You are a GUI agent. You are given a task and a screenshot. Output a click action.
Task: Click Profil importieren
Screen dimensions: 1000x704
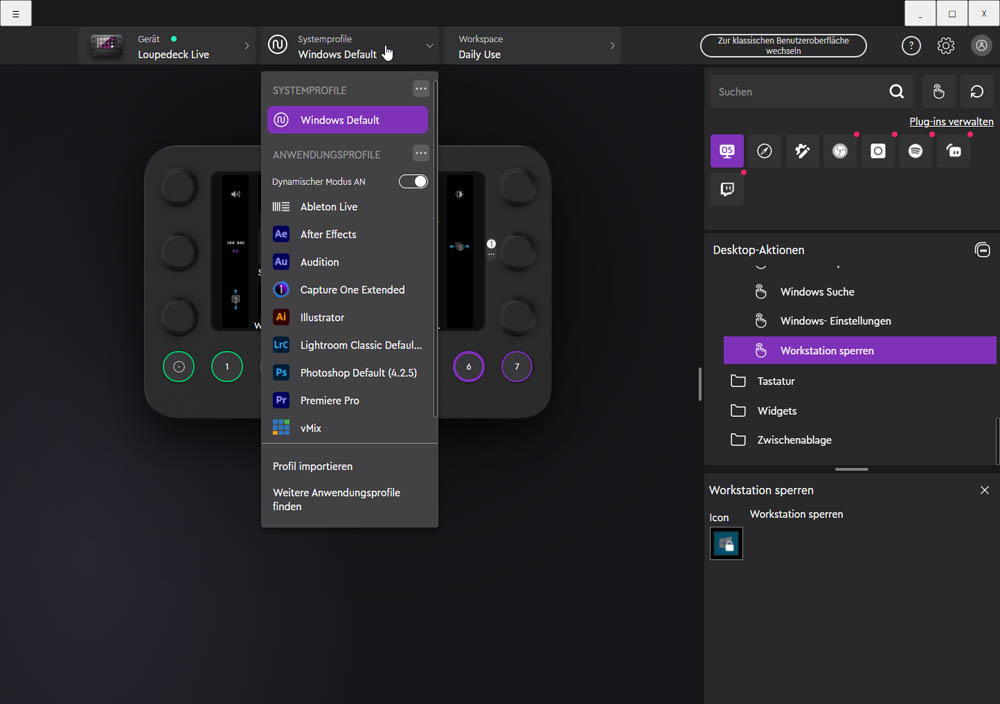(312, 466)
